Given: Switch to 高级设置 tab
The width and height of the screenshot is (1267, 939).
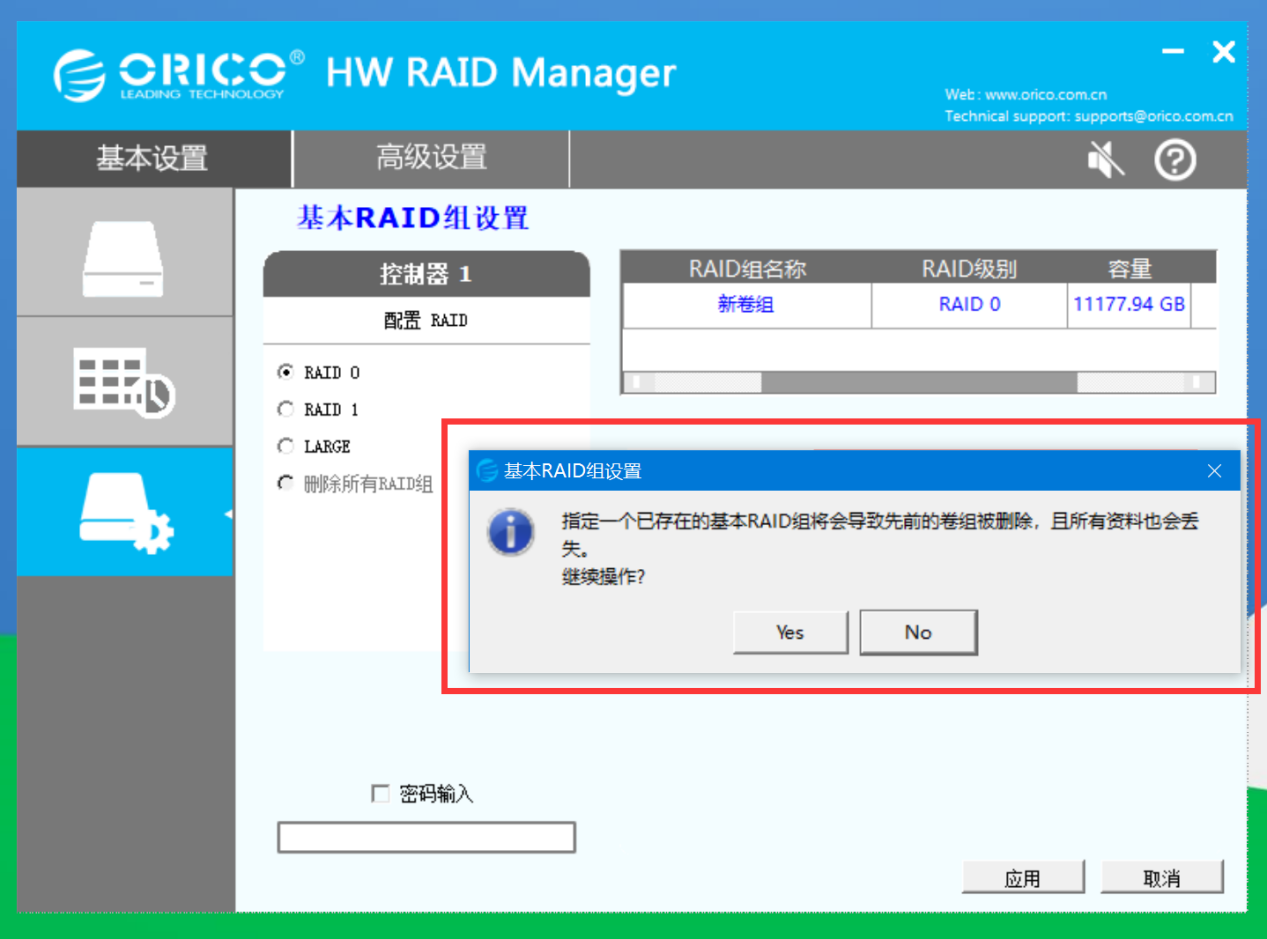Looking at the screenshot, I should (x=431, y=158).
